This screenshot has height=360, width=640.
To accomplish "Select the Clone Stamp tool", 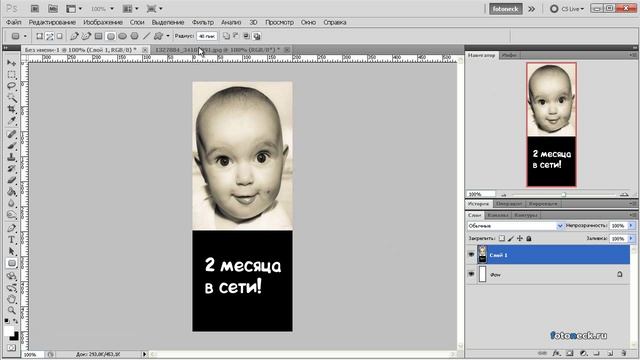I will 11,157.
